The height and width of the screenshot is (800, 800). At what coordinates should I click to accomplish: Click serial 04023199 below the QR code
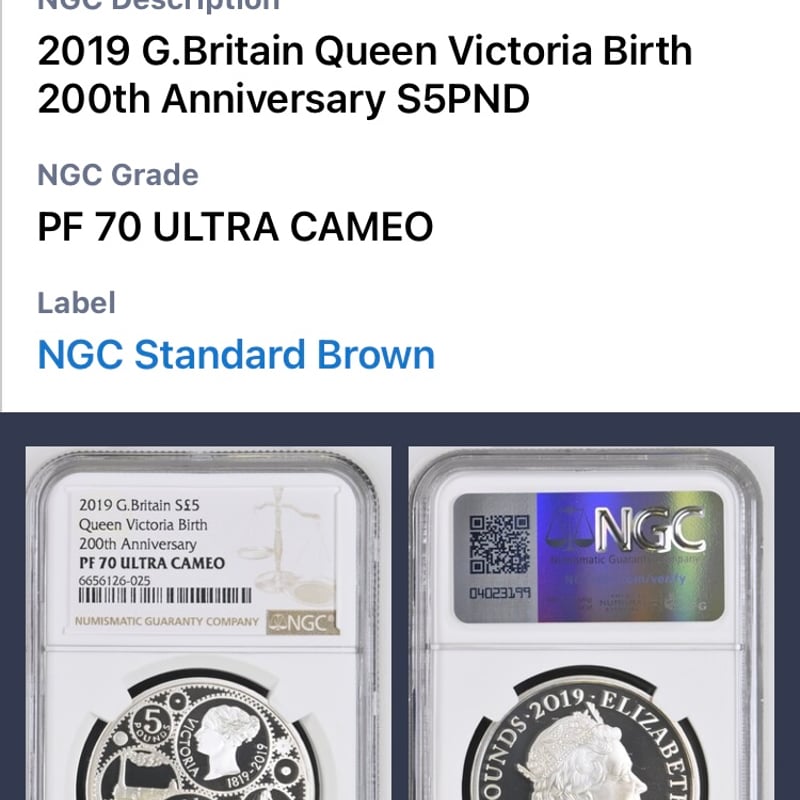coord(500,593)
